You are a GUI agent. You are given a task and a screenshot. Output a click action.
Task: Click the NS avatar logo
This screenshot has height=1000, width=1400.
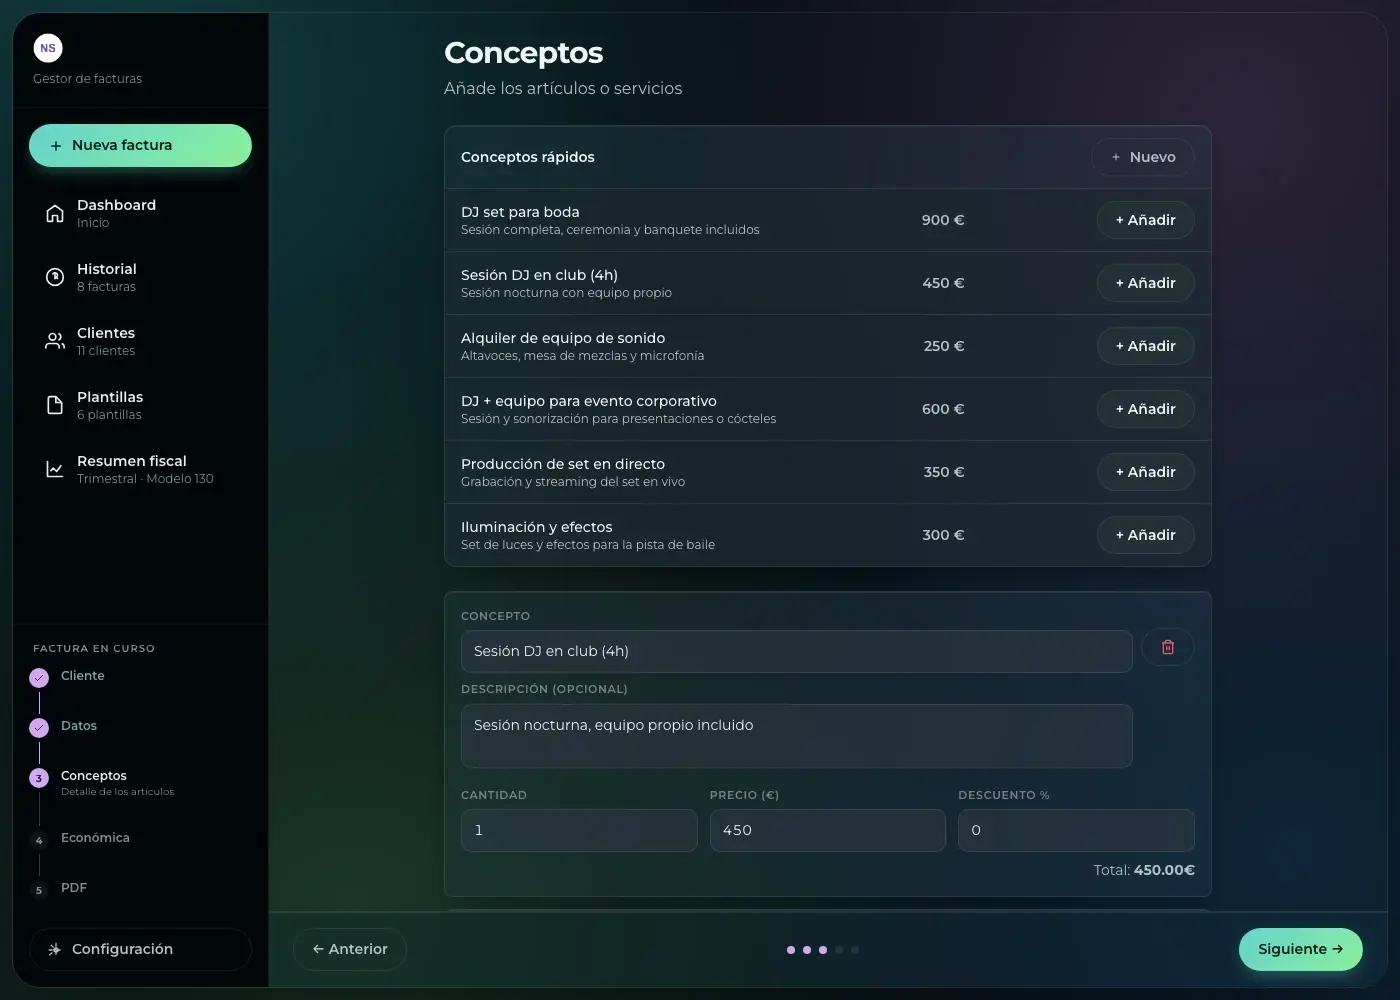pyautogui.click(x=48, y=48)
